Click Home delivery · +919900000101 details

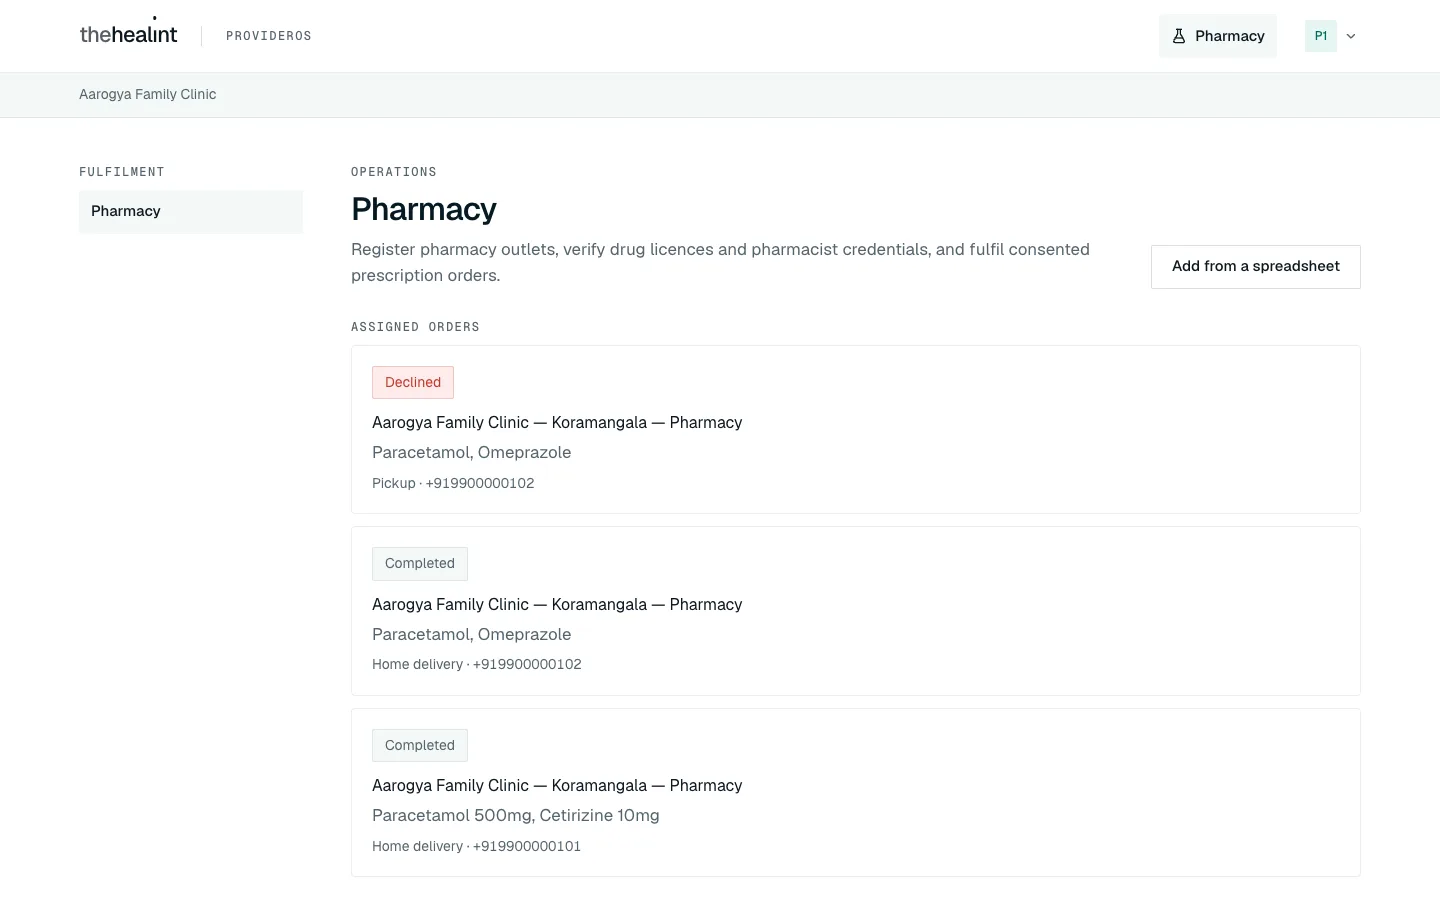pos(476,846)
